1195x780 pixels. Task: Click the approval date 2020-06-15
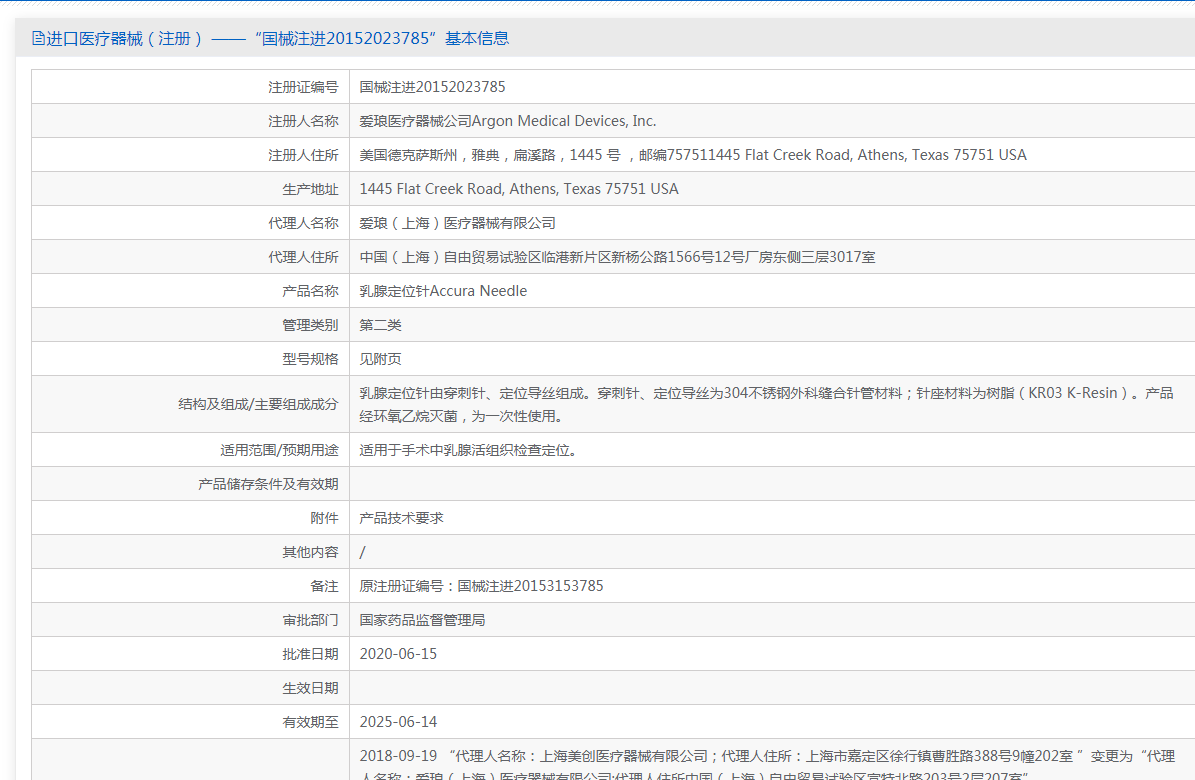click(x=398, y=654)
